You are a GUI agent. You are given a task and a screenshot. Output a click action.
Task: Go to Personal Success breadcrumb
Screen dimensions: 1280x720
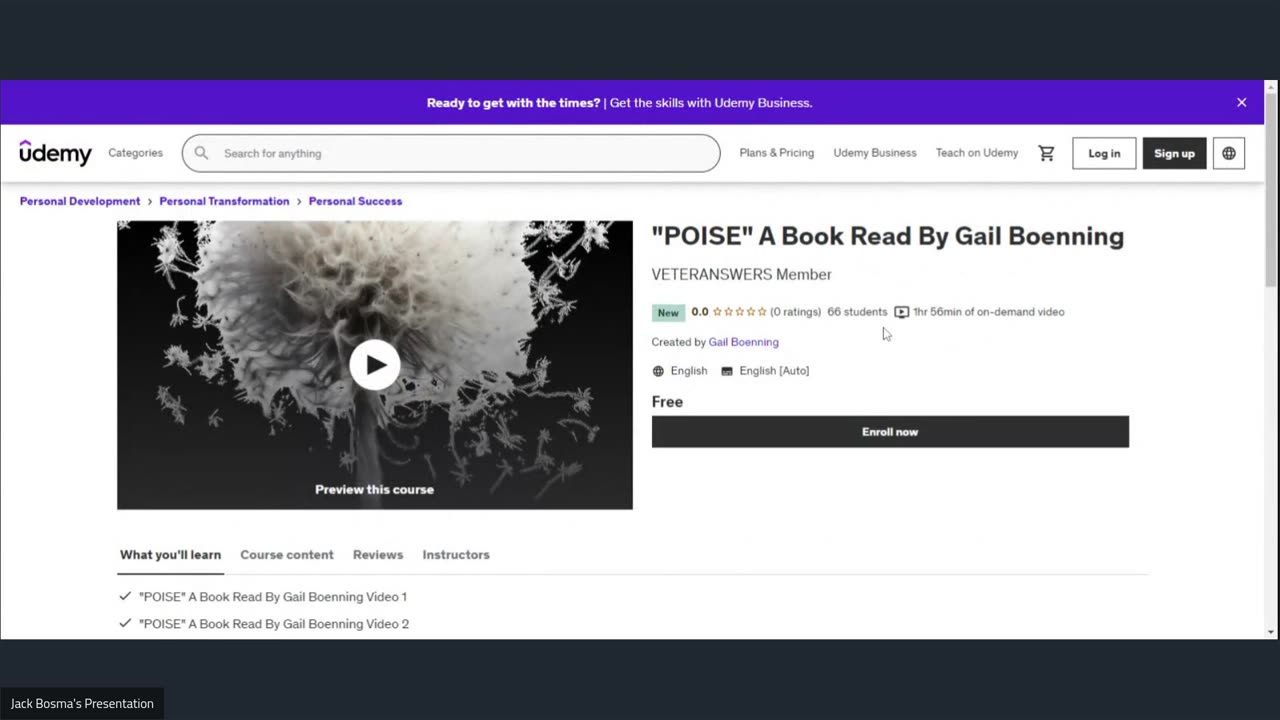[355, 201]
